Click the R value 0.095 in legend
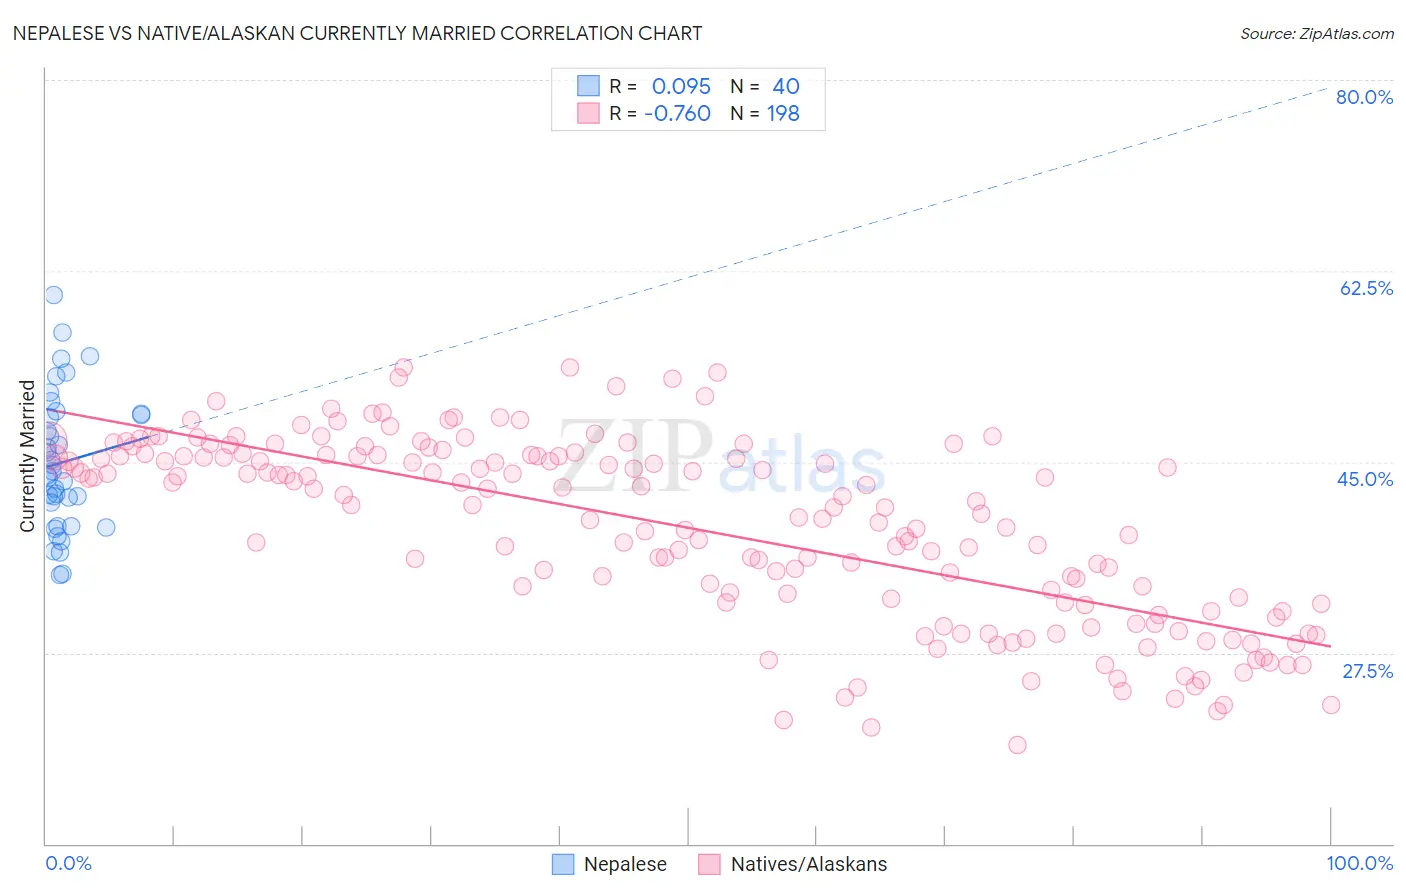This screenshot has height=892, width=1406. pos(681,86)
